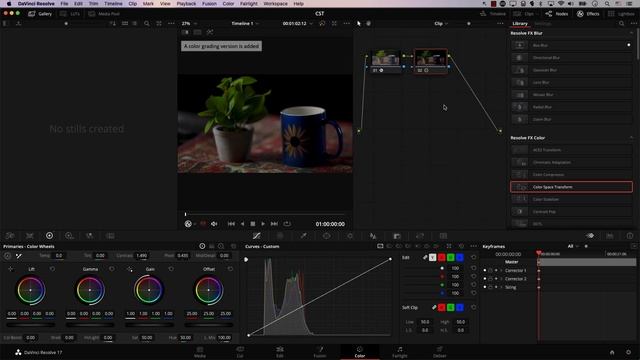
Task: Select the Box Blur effect
Action: click(571, 45)
